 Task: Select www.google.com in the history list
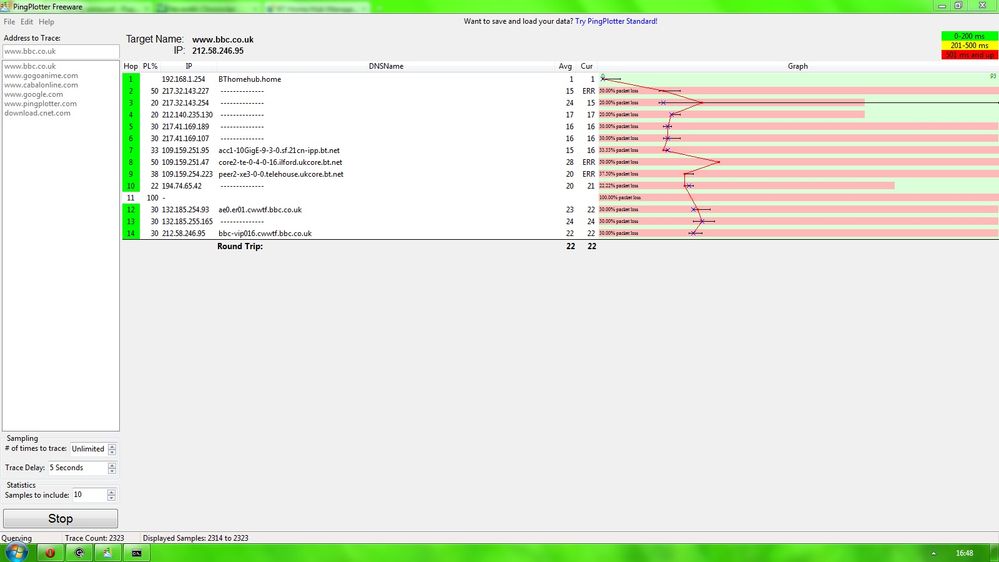click(34, 94)
